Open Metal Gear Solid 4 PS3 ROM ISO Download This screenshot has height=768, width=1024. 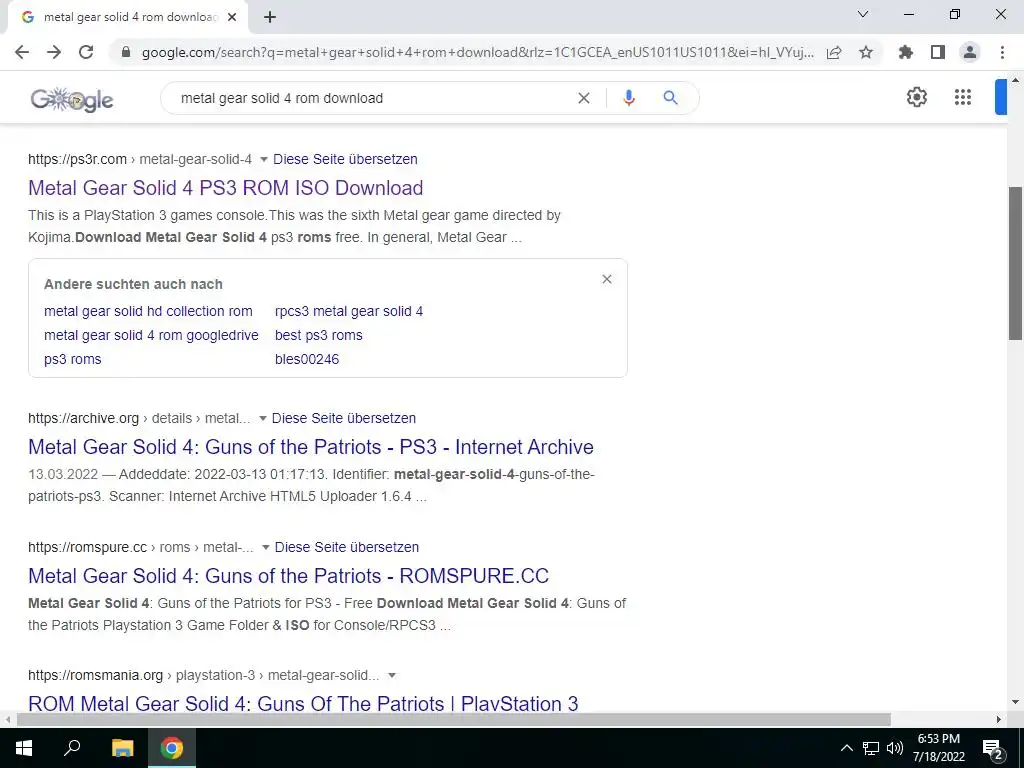pos(225,188)
